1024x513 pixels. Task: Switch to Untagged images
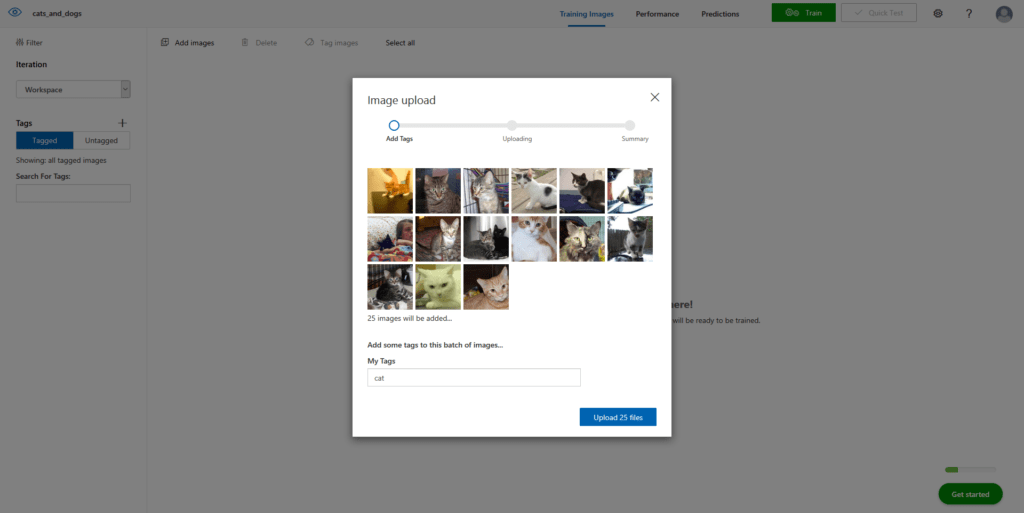pyautogui.click(x=101, y=140)
